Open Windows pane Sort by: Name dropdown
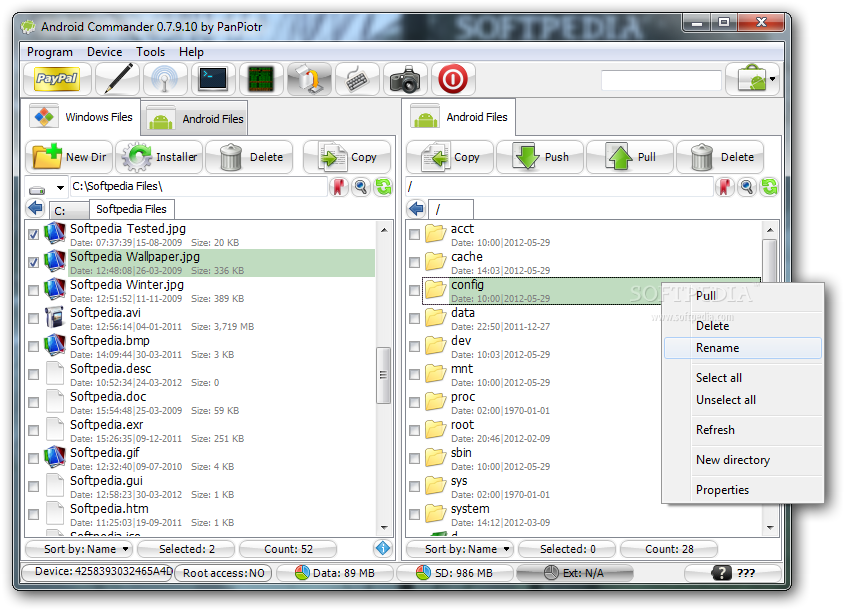 [79, 548]
